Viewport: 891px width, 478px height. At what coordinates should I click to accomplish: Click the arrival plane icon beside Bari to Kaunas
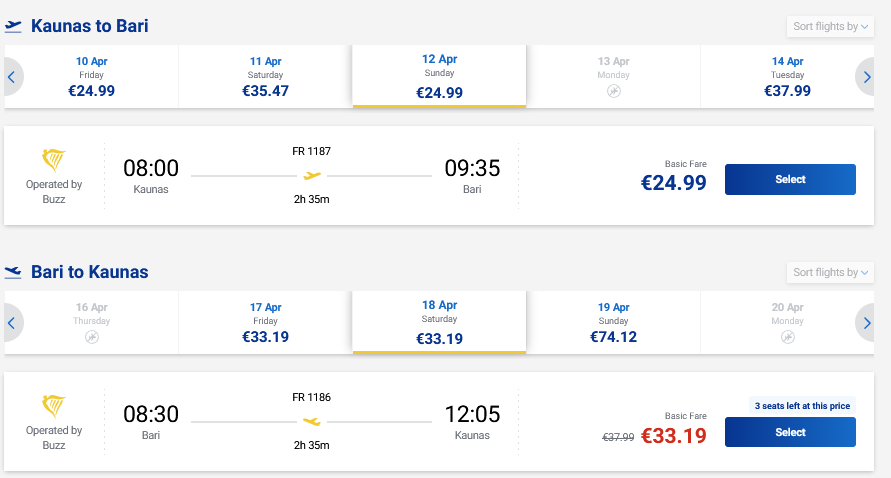(13, 272)
